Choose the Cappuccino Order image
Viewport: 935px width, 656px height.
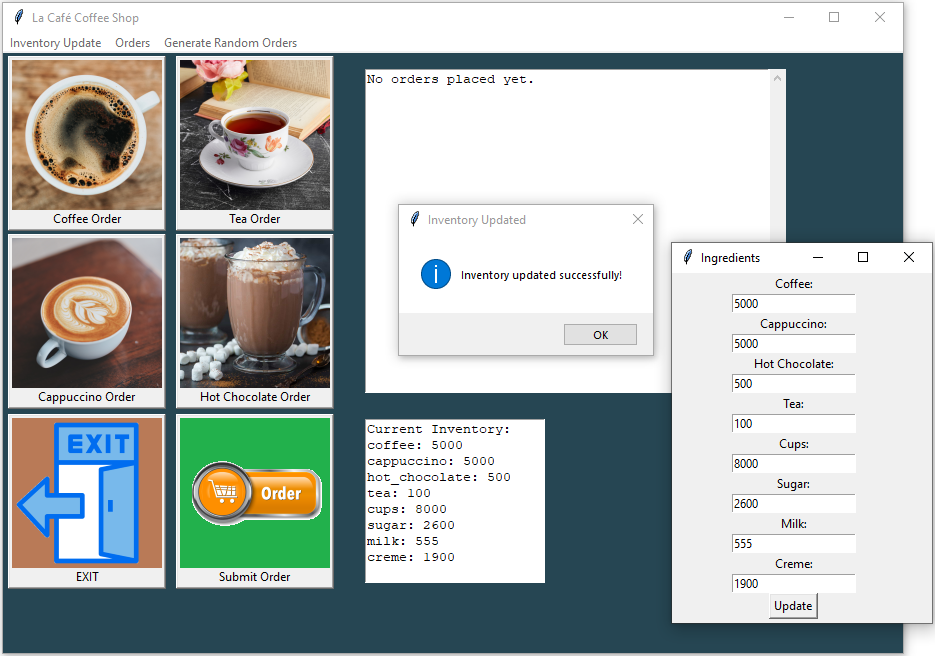click(x=87, y=313)
